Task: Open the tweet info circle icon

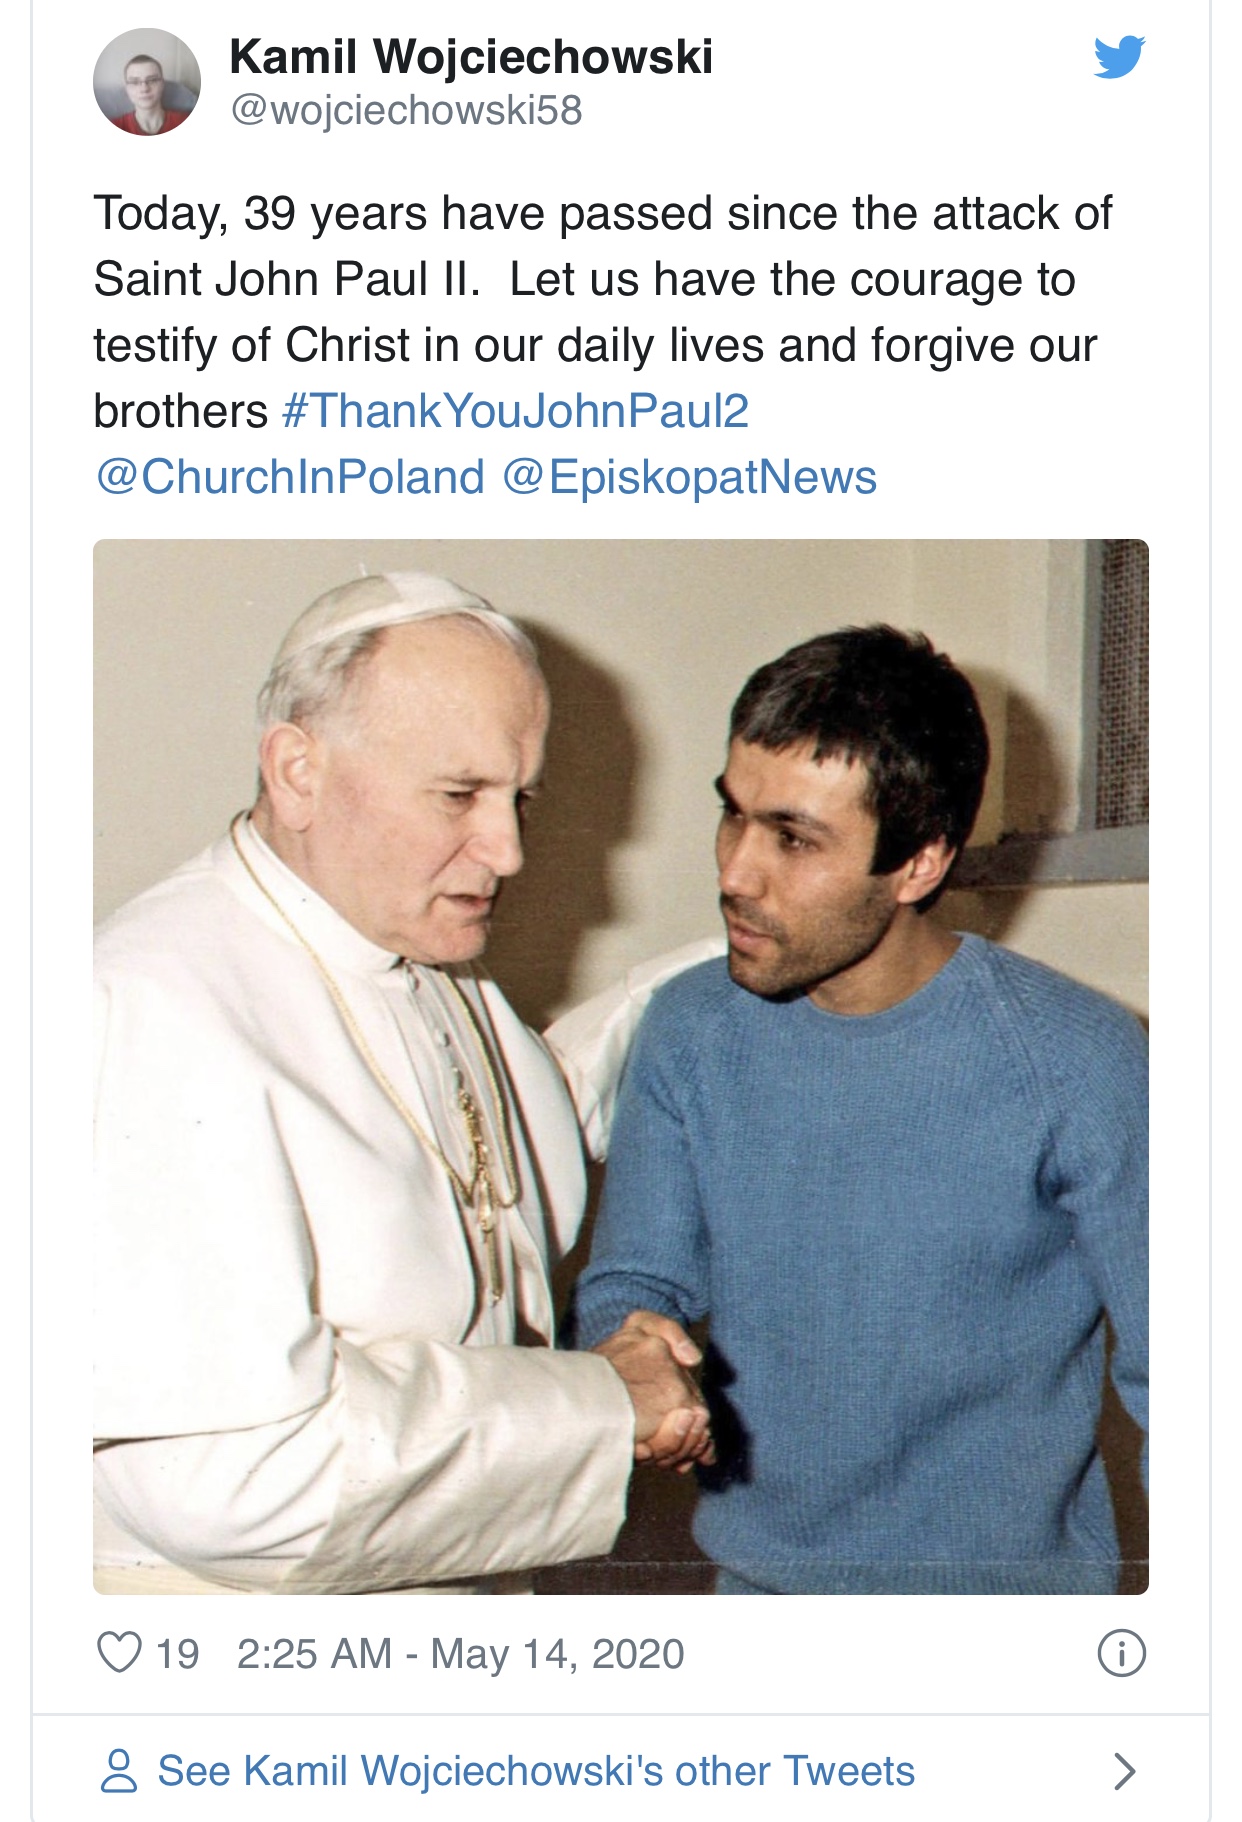Action: (x=1121, y=1653)
